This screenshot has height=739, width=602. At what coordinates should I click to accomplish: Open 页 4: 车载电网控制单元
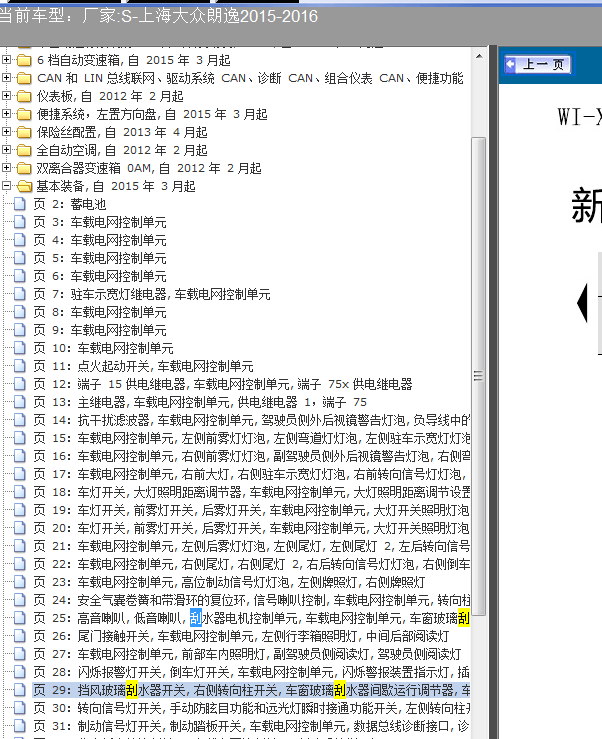[x=100, y=240]
